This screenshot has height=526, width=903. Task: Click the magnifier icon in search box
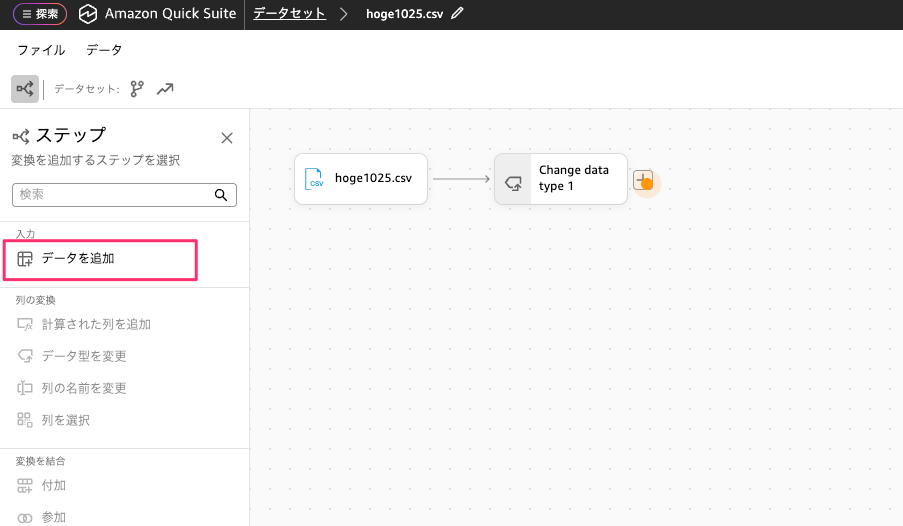tap(221, 194)
